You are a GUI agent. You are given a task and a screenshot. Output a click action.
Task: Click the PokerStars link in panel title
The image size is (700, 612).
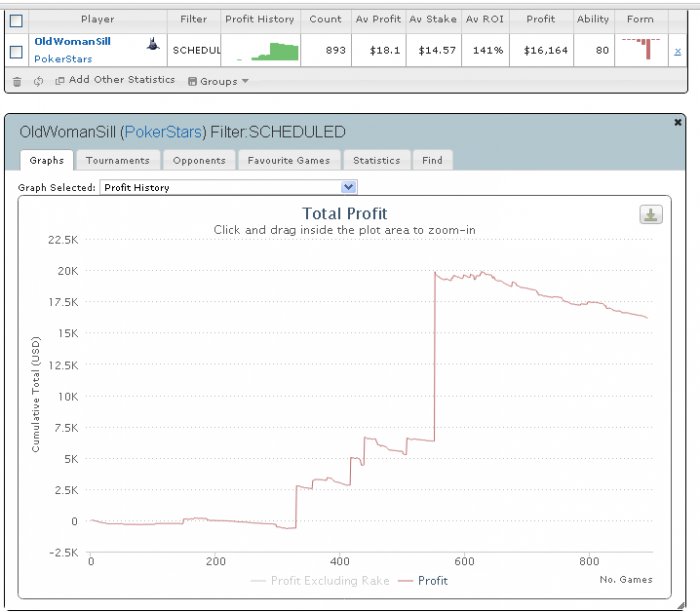pyautogui.click(x=163, y=132)
